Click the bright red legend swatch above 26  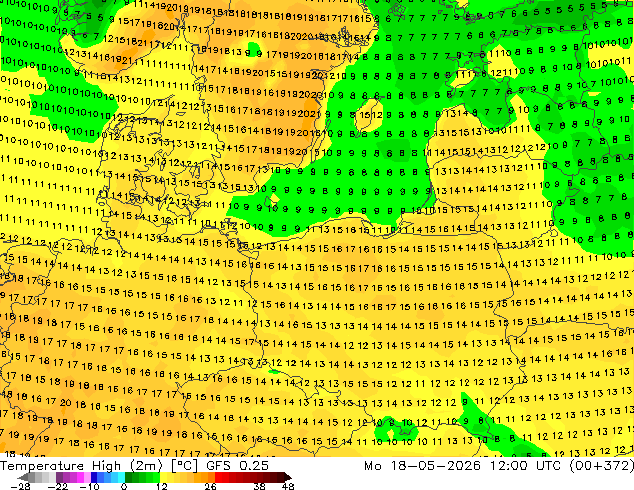[x=218, y=477]
